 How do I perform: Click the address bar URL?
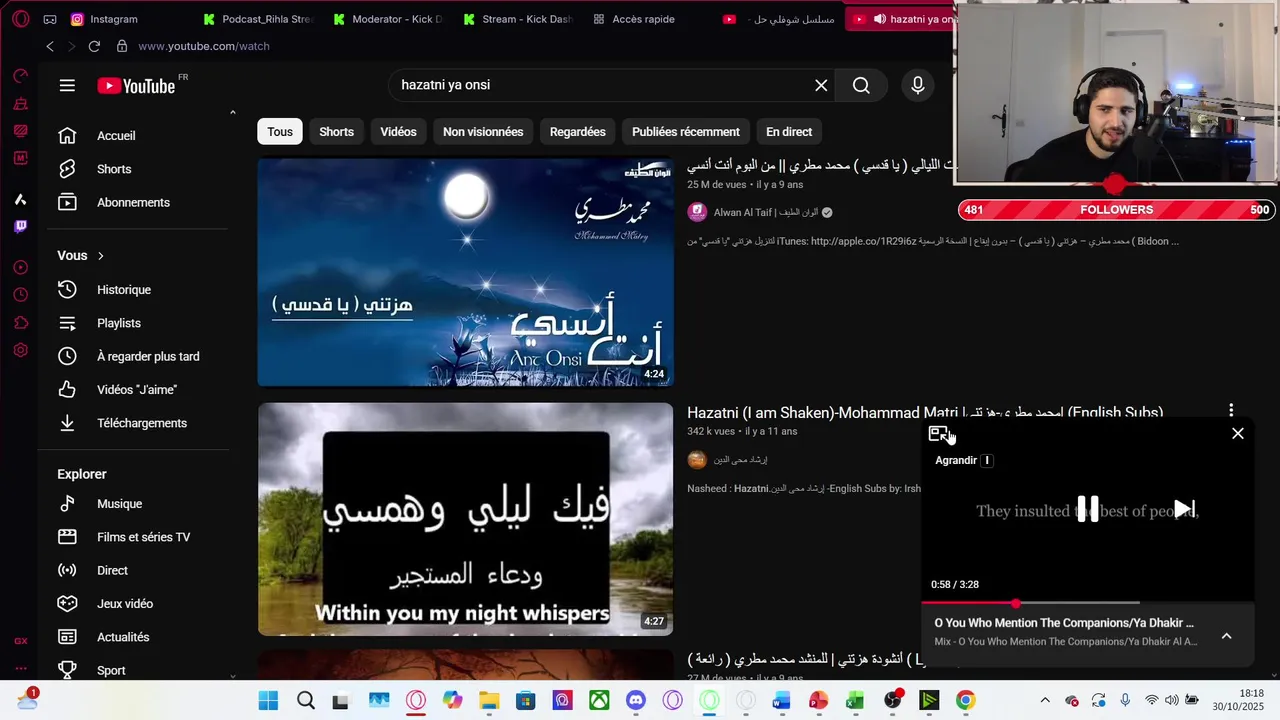pos(204,46)
